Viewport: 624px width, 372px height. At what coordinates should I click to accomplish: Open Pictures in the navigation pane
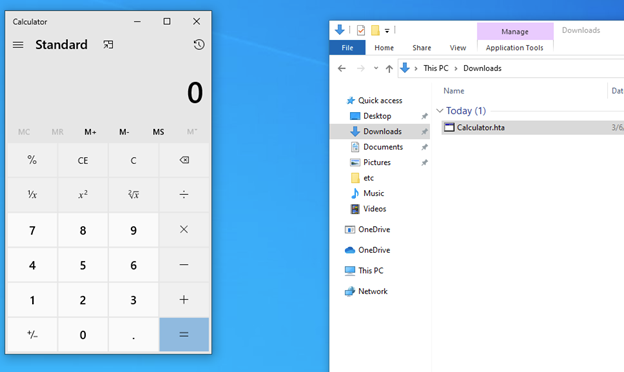tap(377, 162)
